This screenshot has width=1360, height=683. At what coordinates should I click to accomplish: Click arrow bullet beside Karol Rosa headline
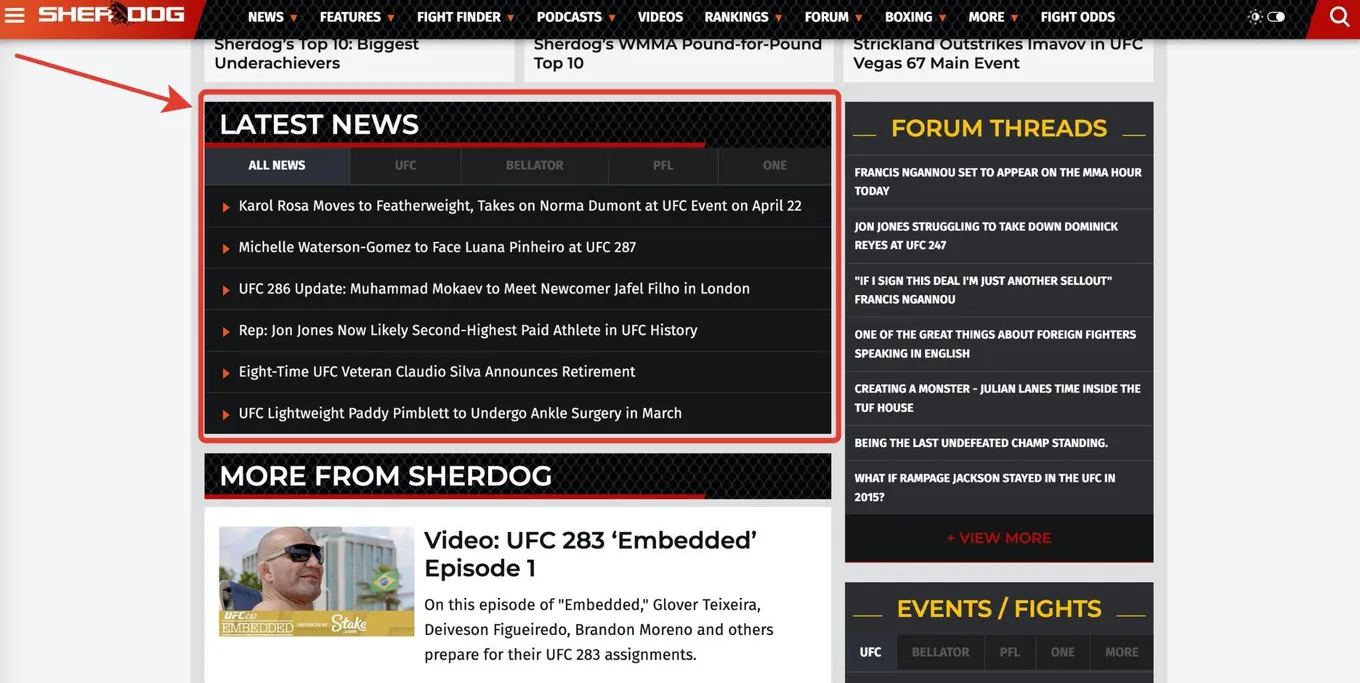point(226,207)
